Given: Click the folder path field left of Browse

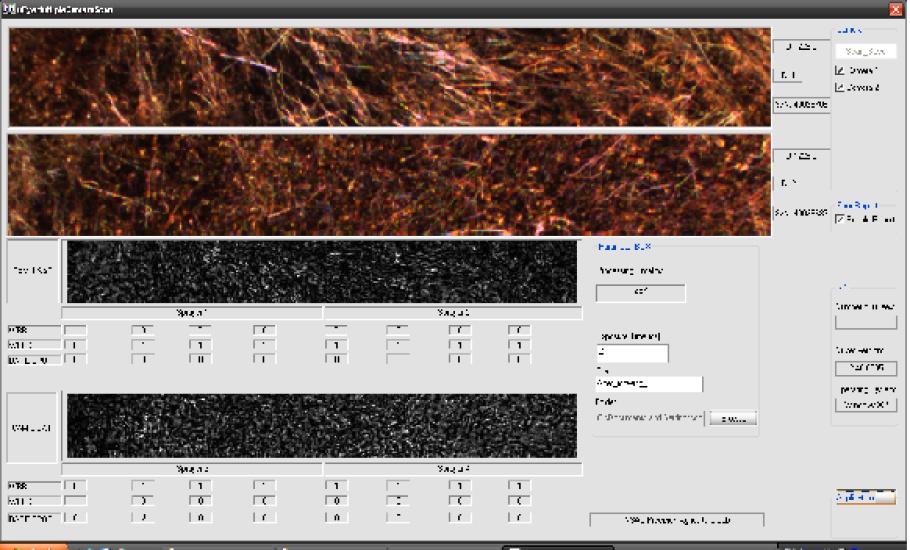Looking at the screenshot, I should click(x=649, y=418).
